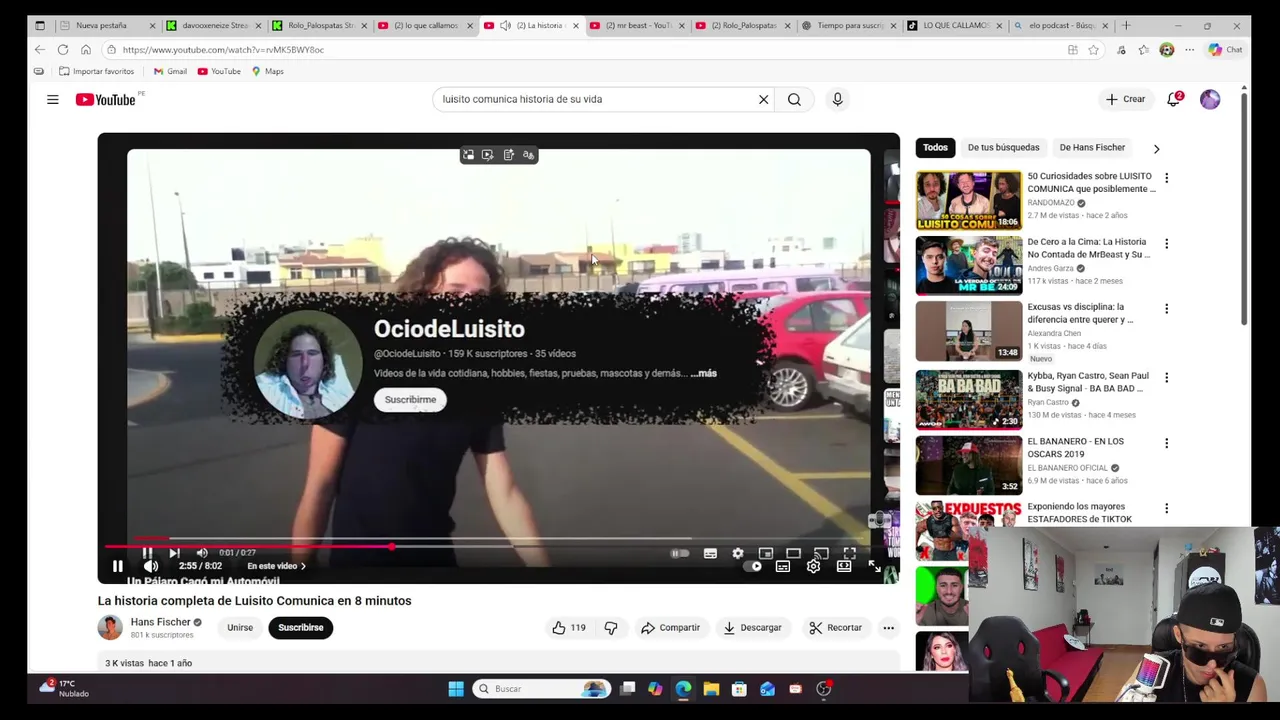Reload the page with the refresh icon
Viewport: 1280px width, 720px height.
click(62, 49)
